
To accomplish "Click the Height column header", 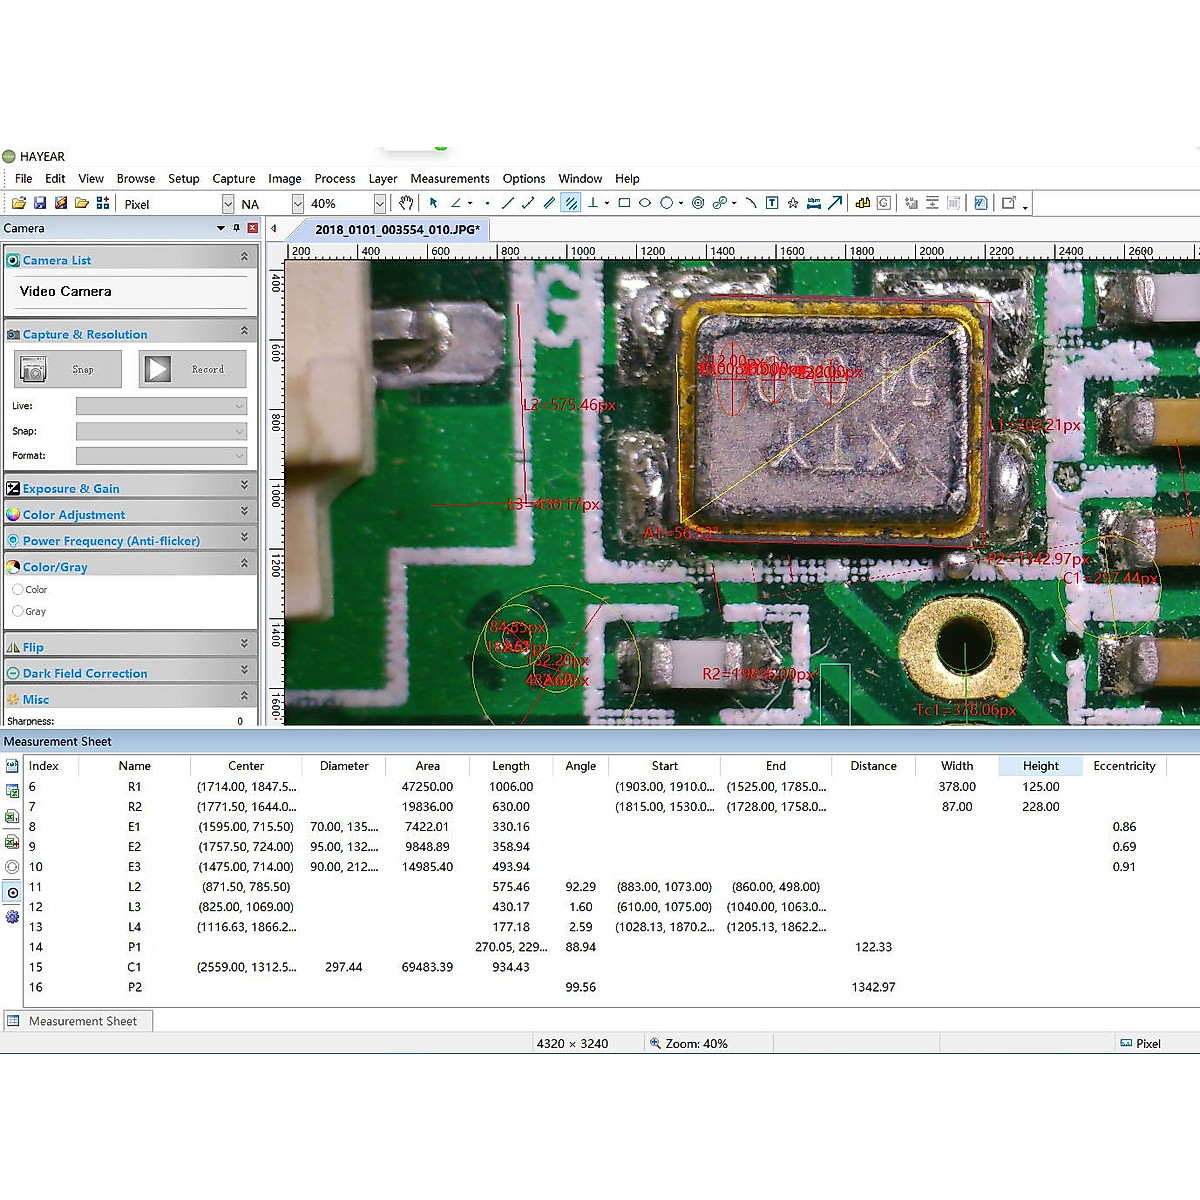I will click(1040, 766).
